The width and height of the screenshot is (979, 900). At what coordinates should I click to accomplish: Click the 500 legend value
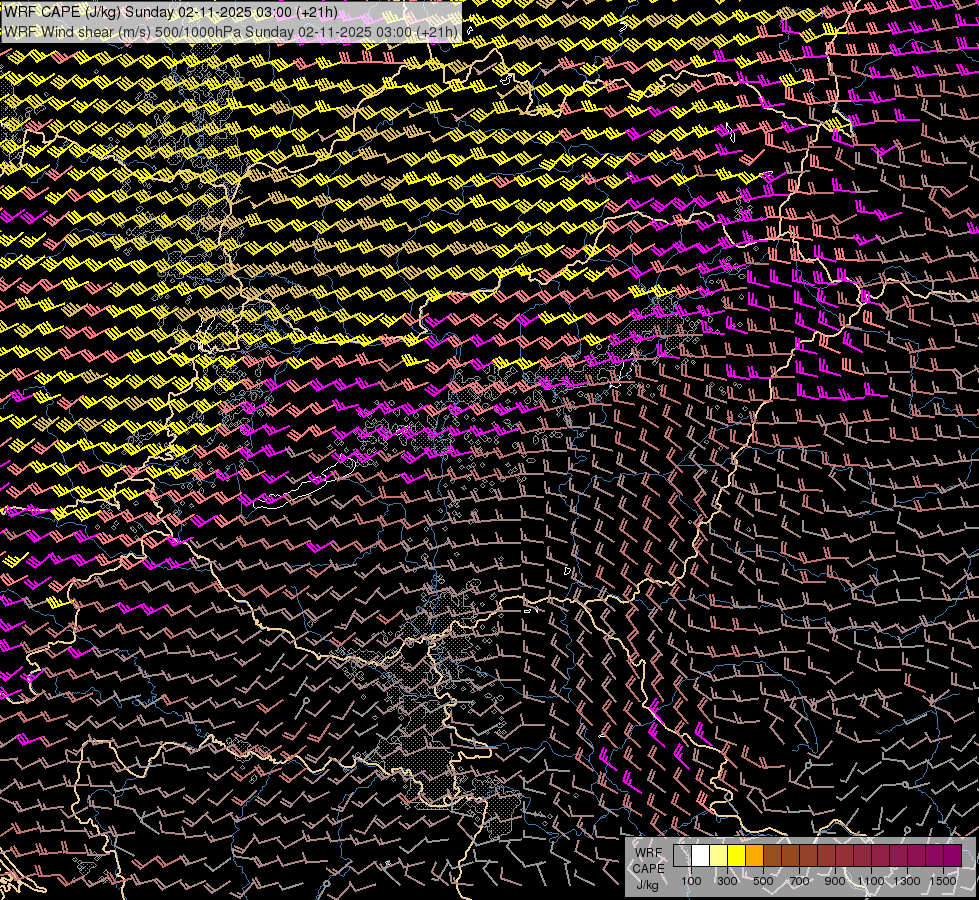(x=763, y=881)
